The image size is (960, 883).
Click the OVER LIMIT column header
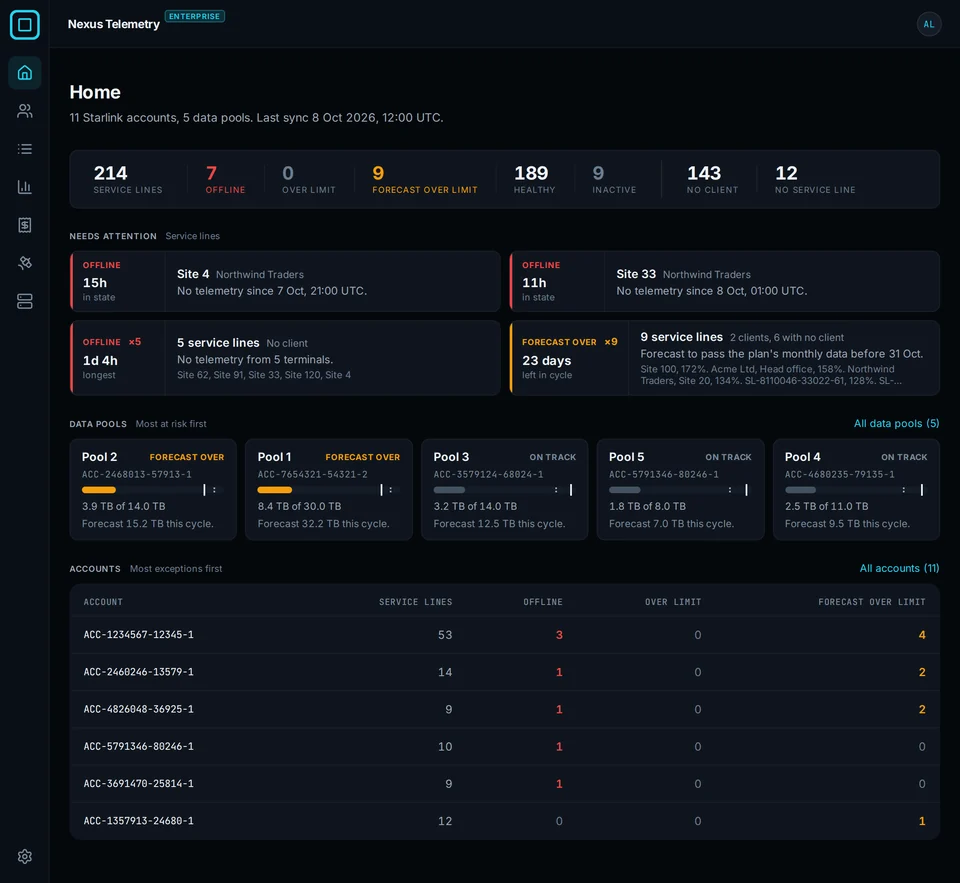(673, 602)
